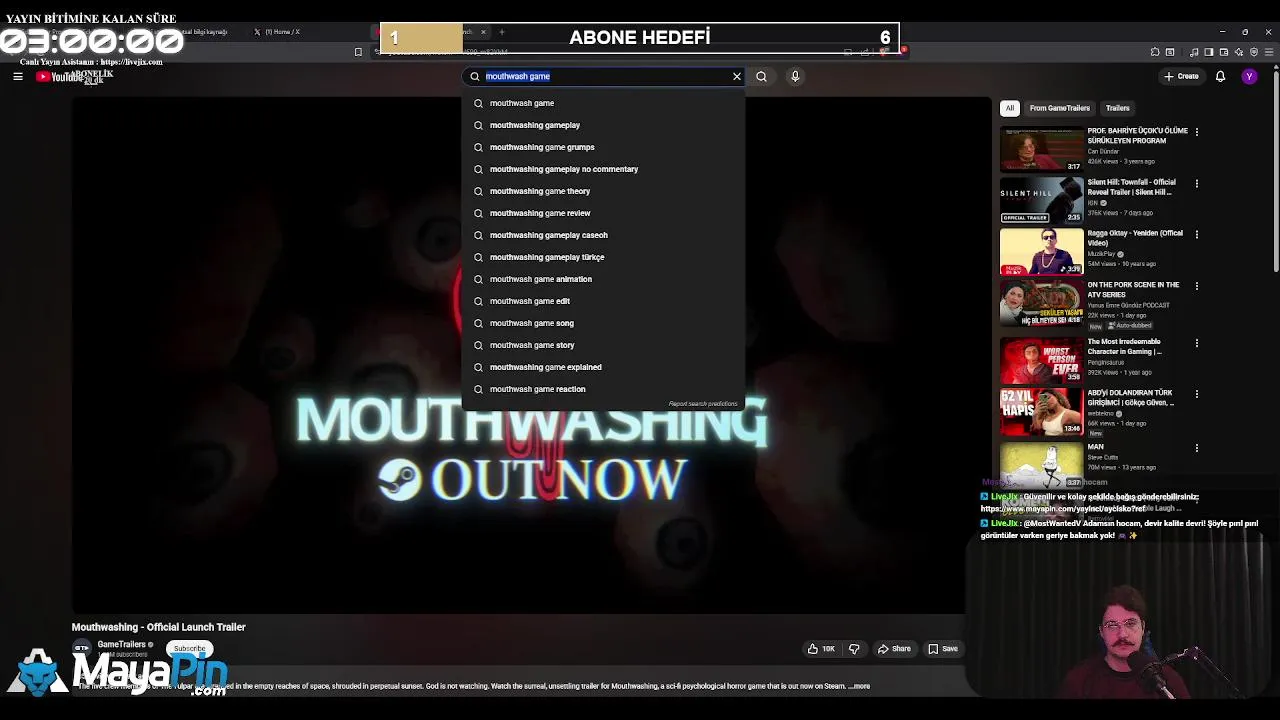This screenshot has height=720, width=1280.
Task: Save the video to a playlist
Action: coord(943,649)
